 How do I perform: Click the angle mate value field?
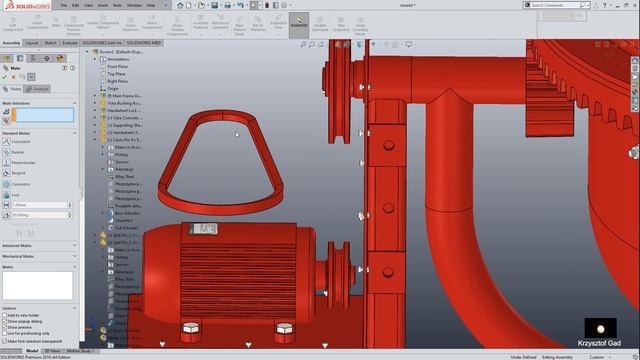point(41,215)
